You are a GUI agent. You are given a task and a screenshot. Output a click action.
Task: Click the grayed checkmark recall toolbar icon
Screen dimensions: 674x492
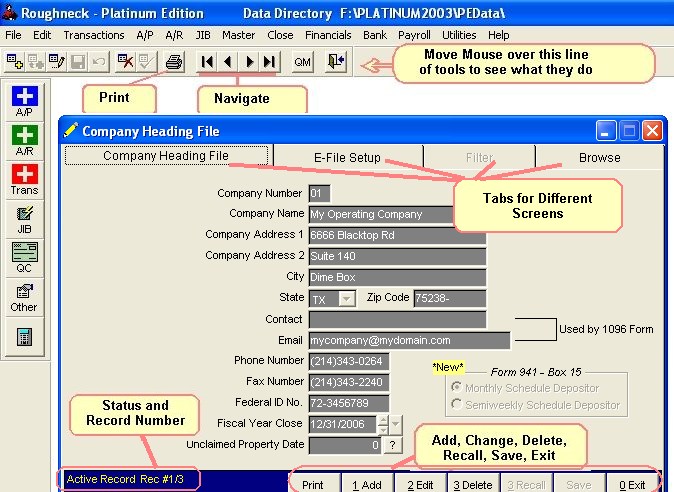click(147, 62)
